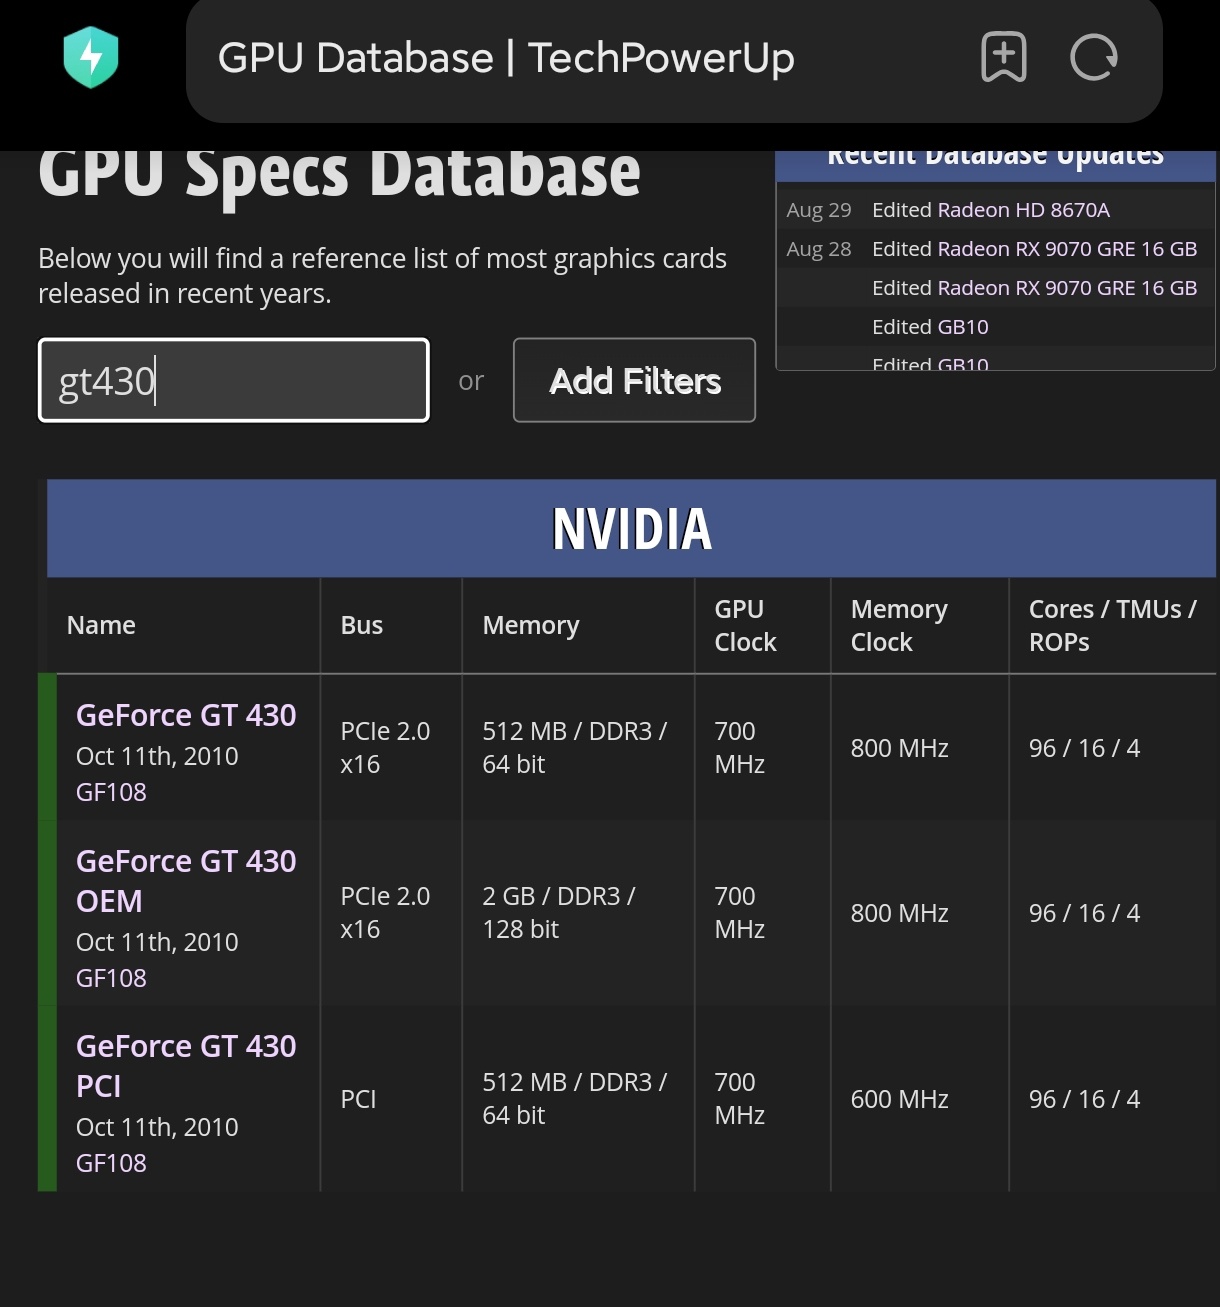Open the GeForce GT 430 PCI link

tap(186, 1065)
